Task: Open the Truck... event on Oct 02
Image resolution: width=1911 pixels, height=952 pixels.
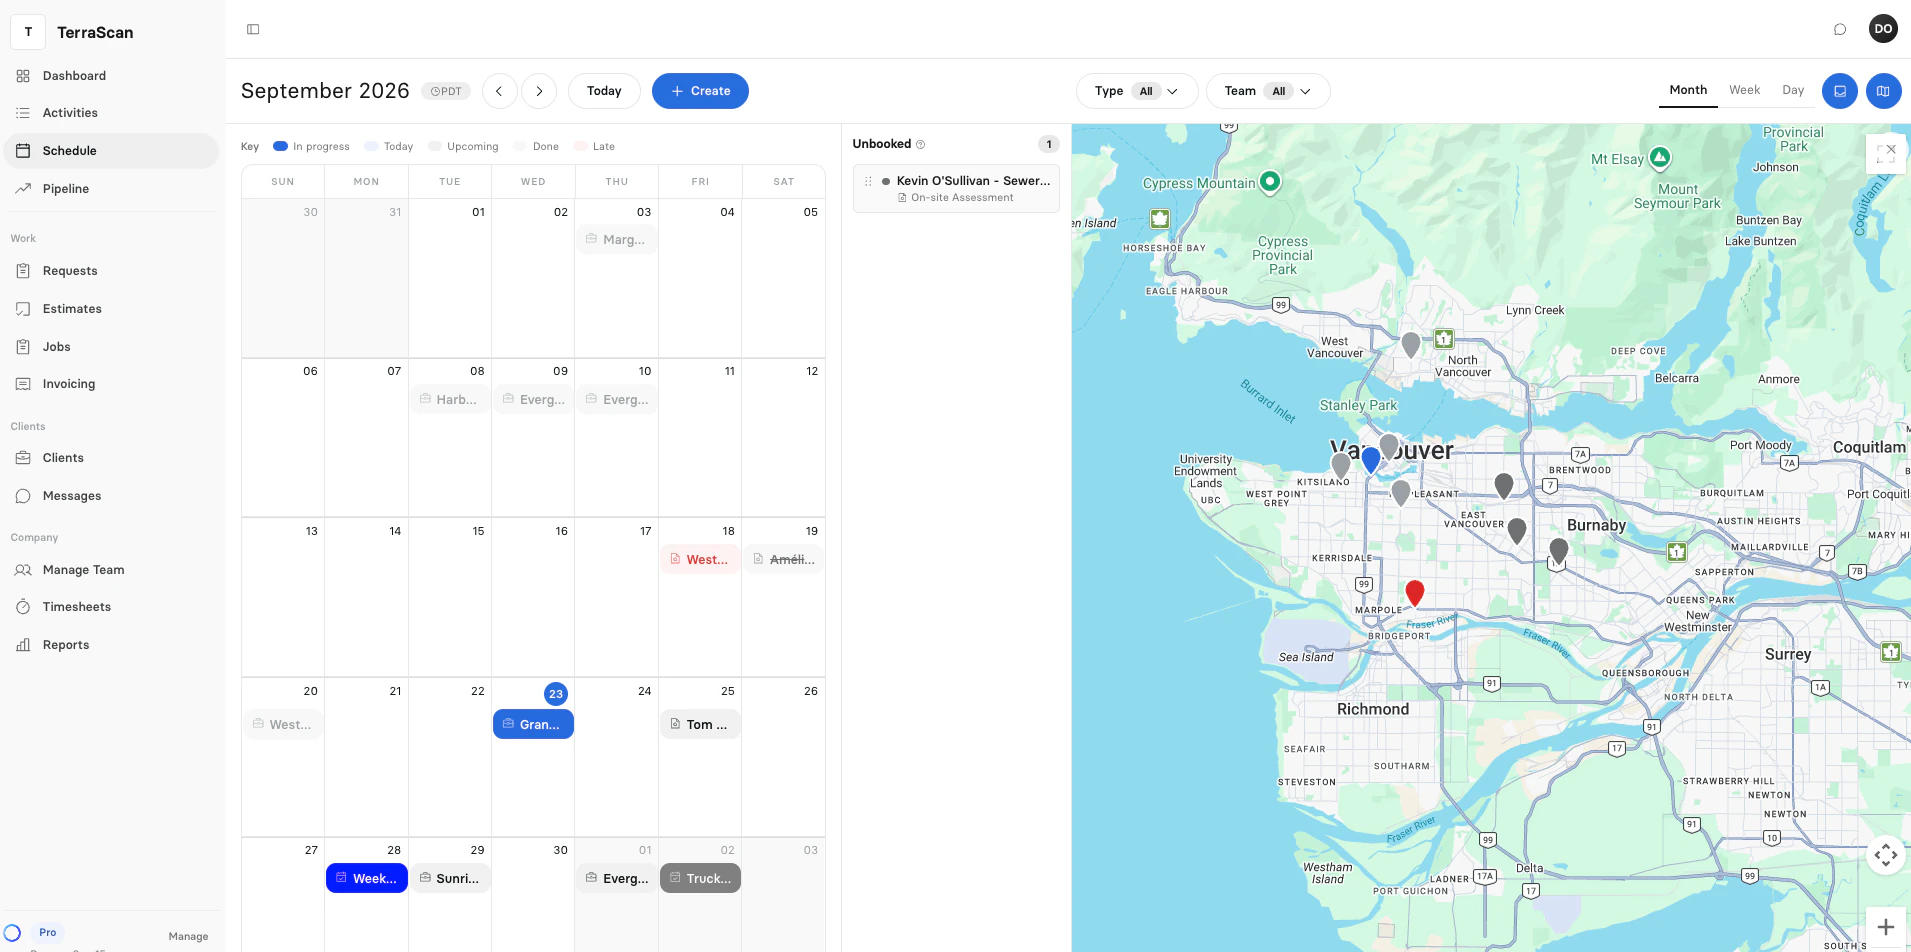Action: 700,878
